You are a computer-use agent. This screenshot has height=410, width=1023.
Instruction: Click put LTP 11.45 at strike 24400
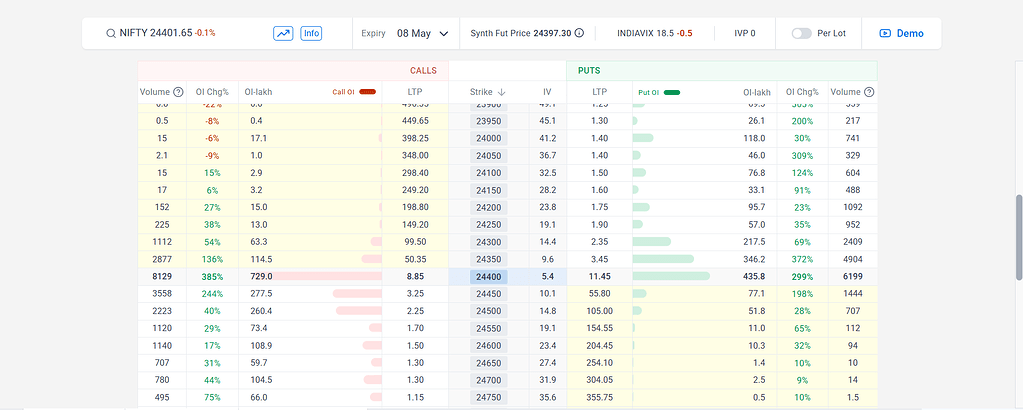(600, 277)
